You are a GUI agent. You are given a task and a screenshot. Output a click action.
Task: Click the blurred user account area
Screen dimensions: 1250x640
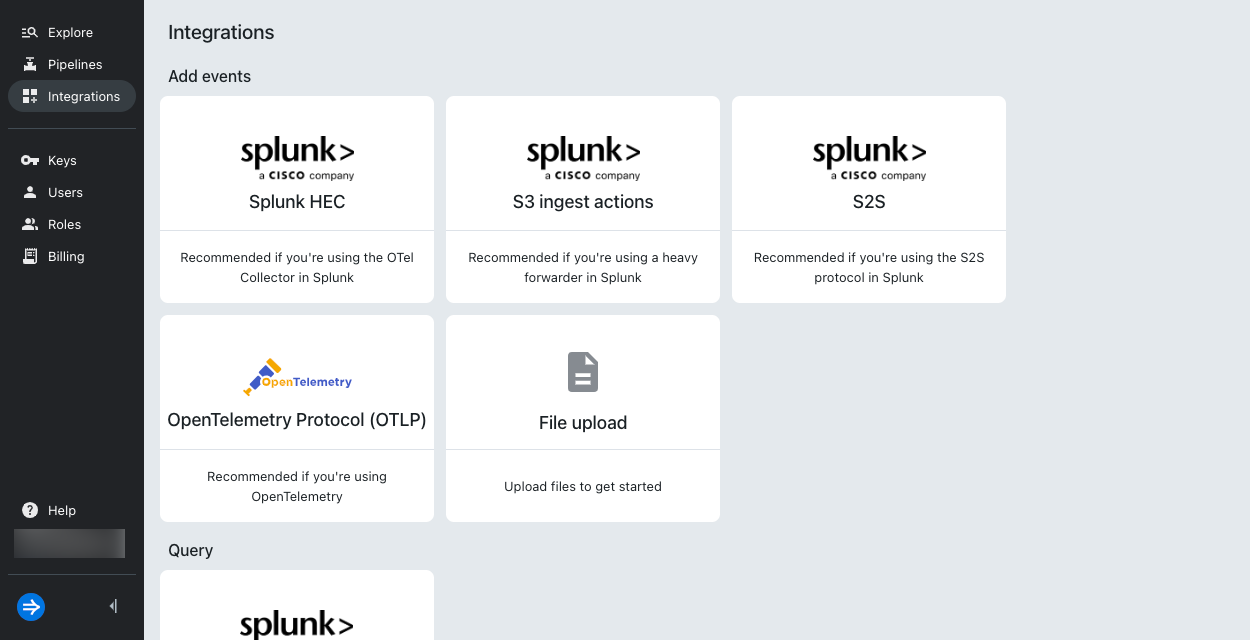[x=69, y=543]
